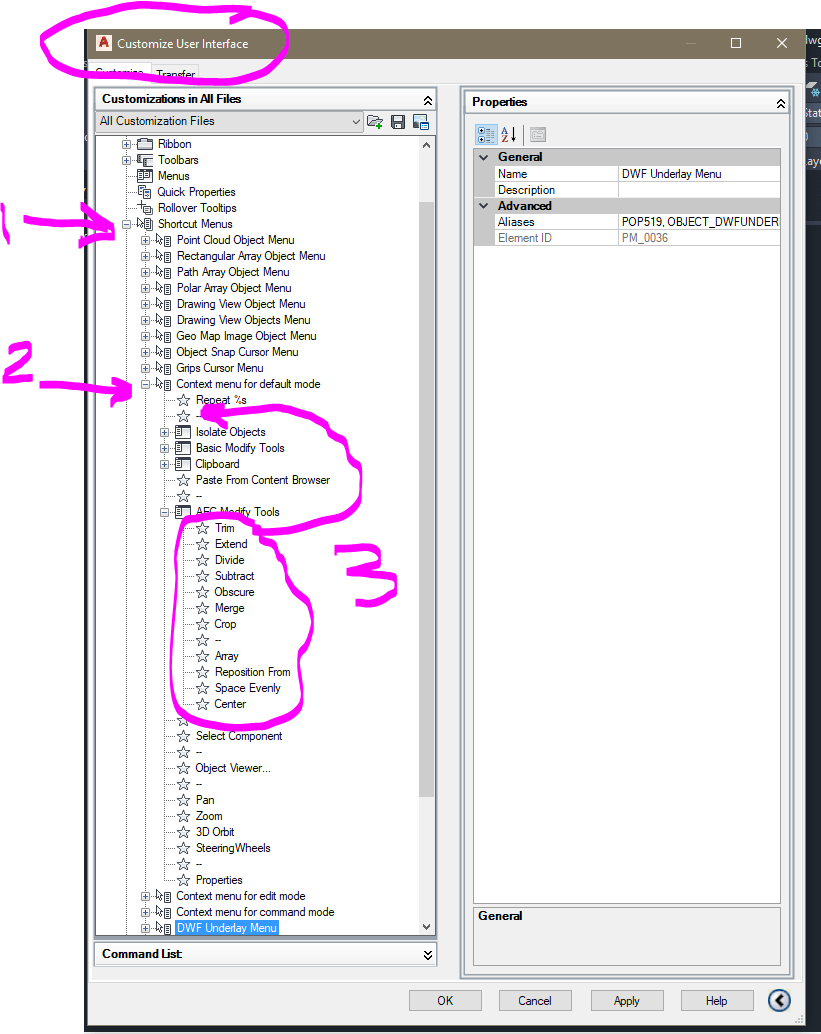Expand Context menu for edit mode

(145, 896)
